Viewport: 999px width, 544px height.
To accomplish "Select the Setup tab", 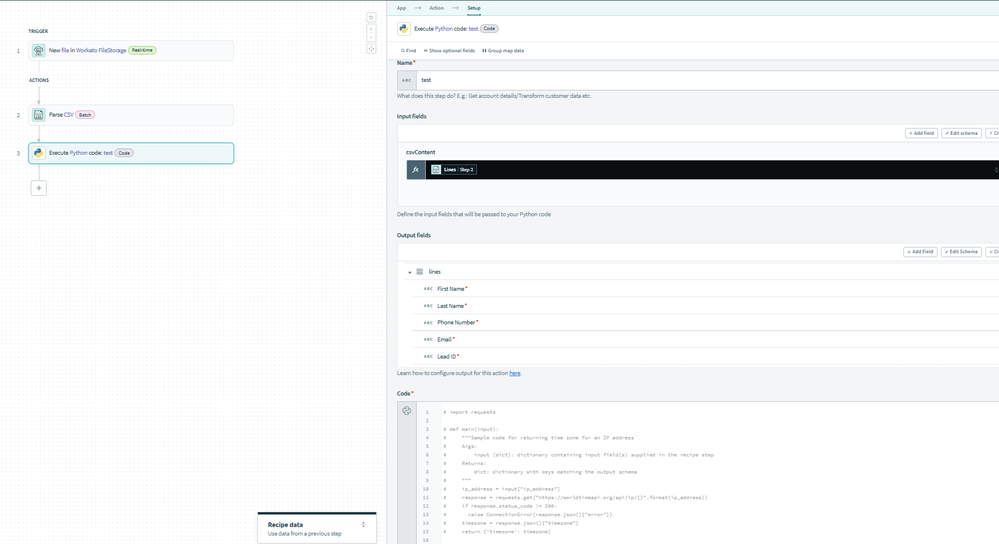I will tap(474, 8).
